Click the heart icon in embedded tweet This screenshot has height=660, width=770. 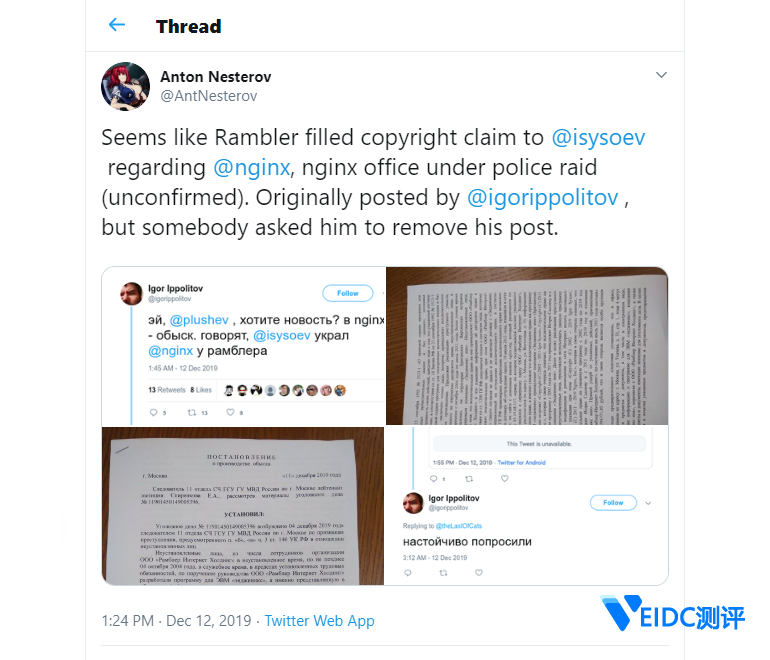(230, 412)
